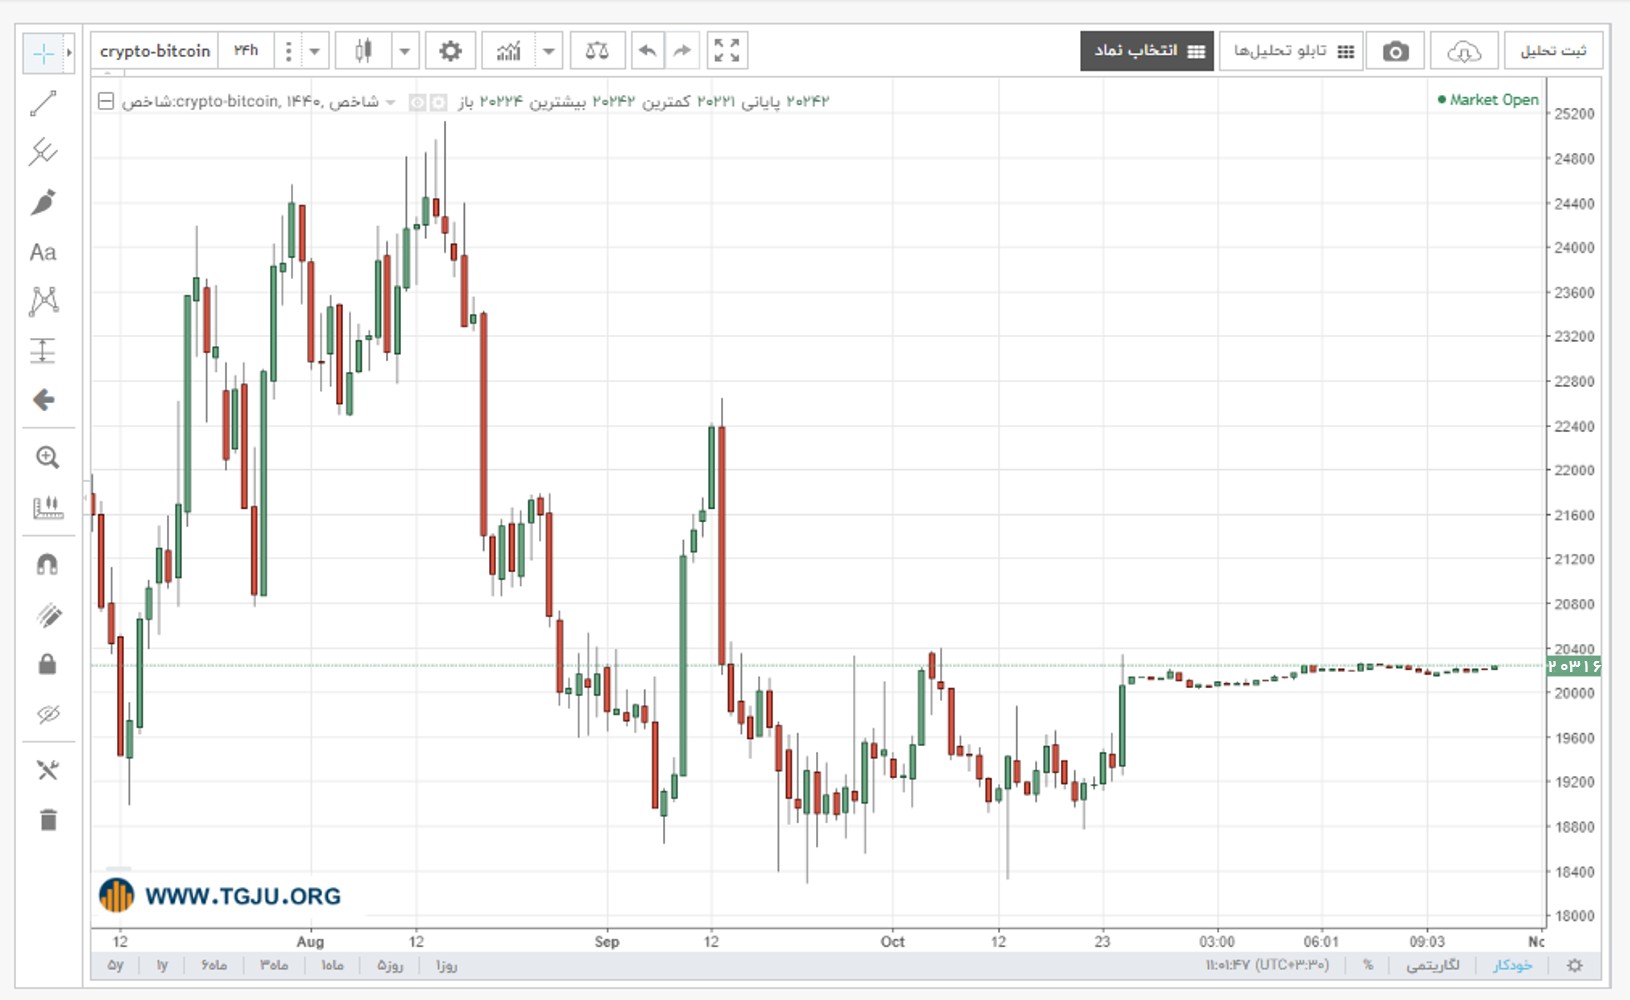Open the drawing tools settings icon

point(47,770)
